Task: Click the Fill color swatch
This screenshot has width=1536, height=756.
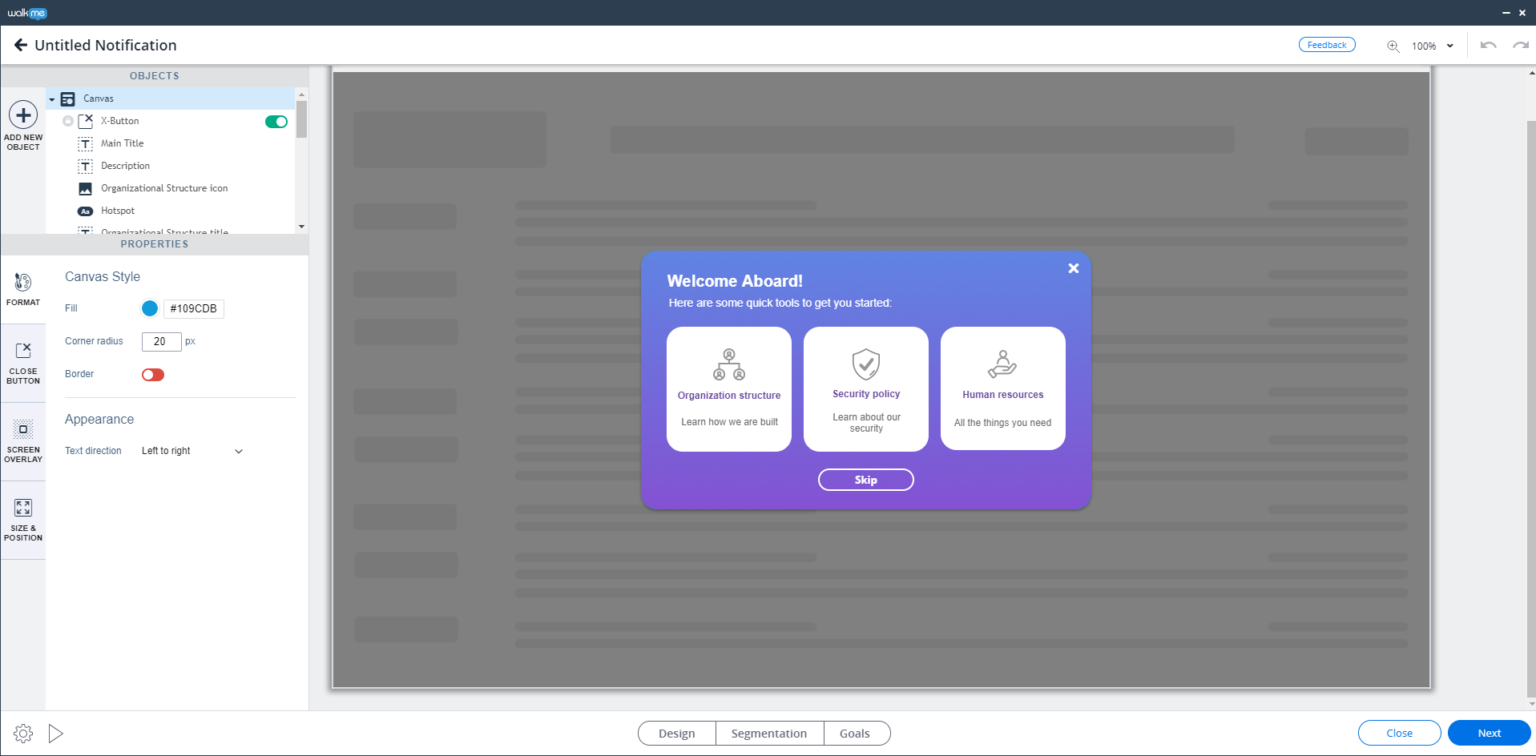Action: tap(149, 308)
